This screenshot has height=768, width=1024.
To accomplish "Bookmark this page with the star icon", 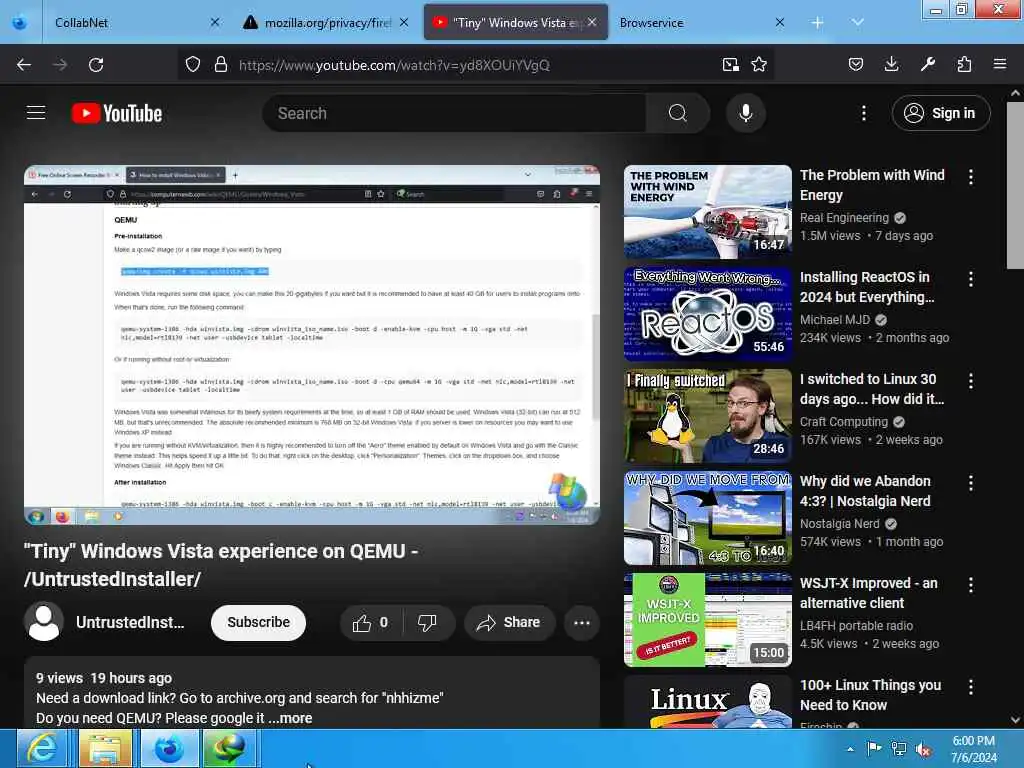I will pyautogui.click(x=759, y=65).
